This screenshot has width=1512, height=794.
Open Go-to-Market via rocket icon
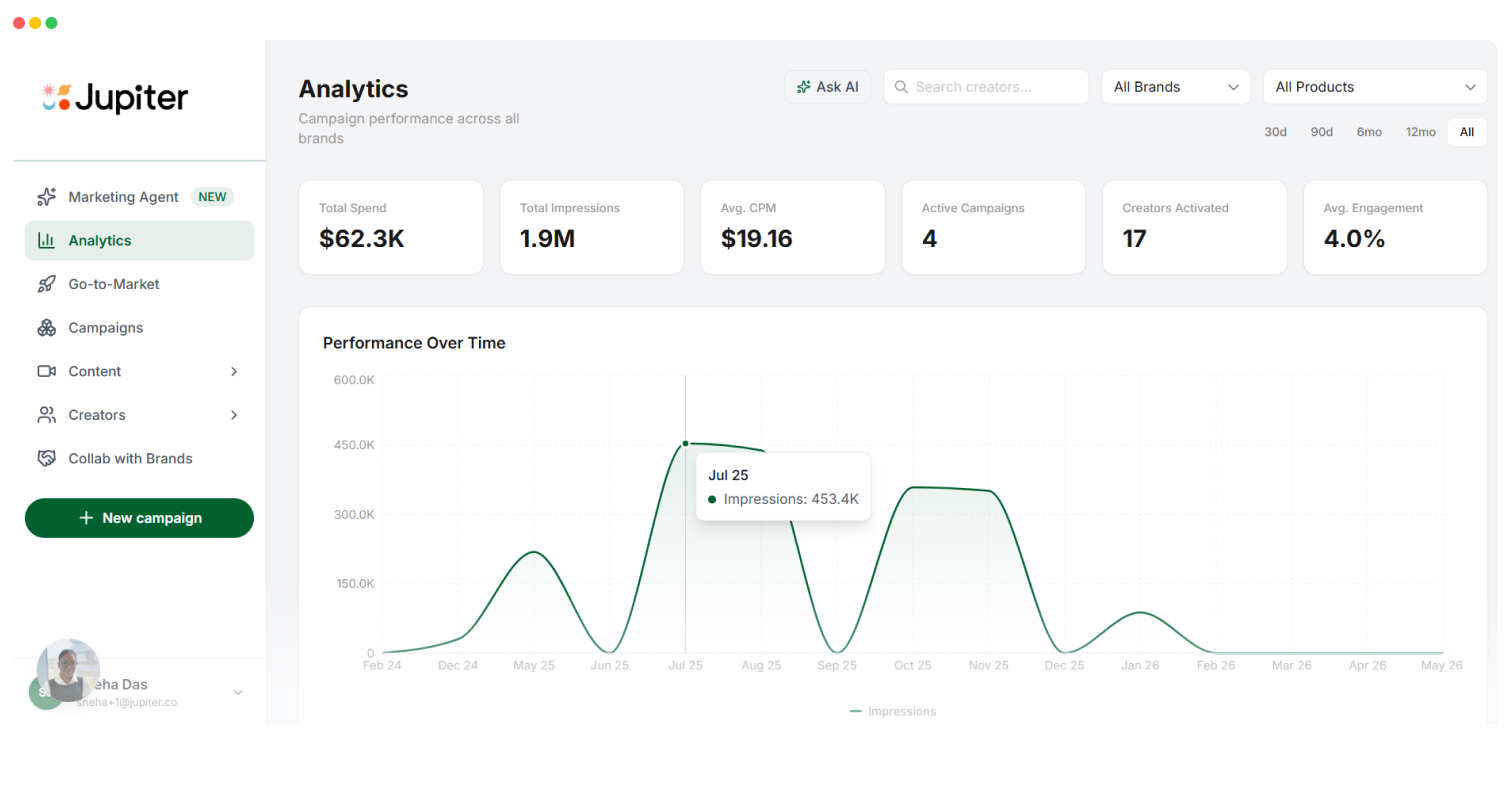(x=46, y=284)
